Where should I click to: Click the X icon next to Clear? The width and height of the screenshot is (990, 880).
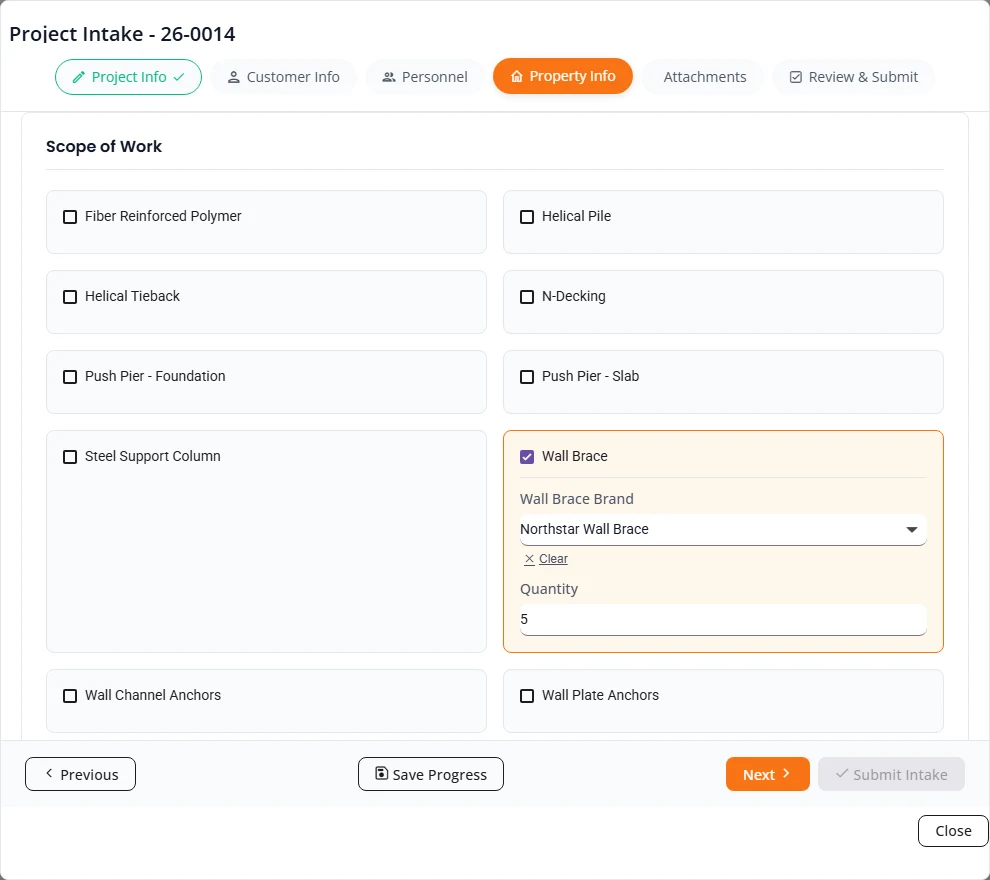pyautogui.click(x=529, y=559)
